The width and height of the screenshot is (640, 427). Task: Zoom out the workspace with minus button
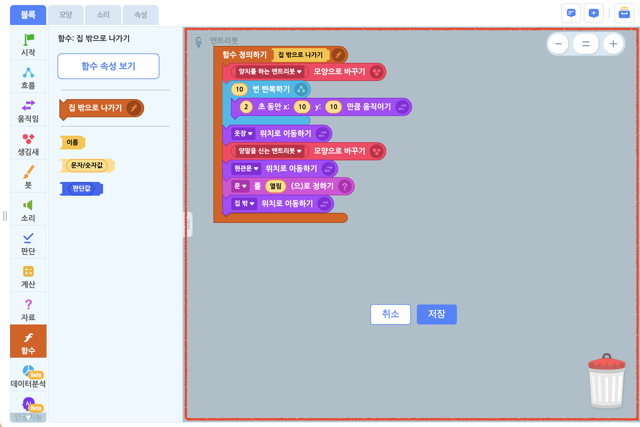tap(558, 44)
